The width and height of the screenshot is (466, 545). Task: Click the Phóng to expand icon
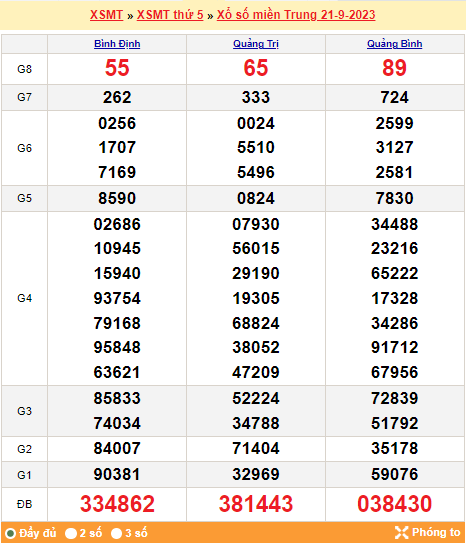pyautogui.click(x=401, y=532)
